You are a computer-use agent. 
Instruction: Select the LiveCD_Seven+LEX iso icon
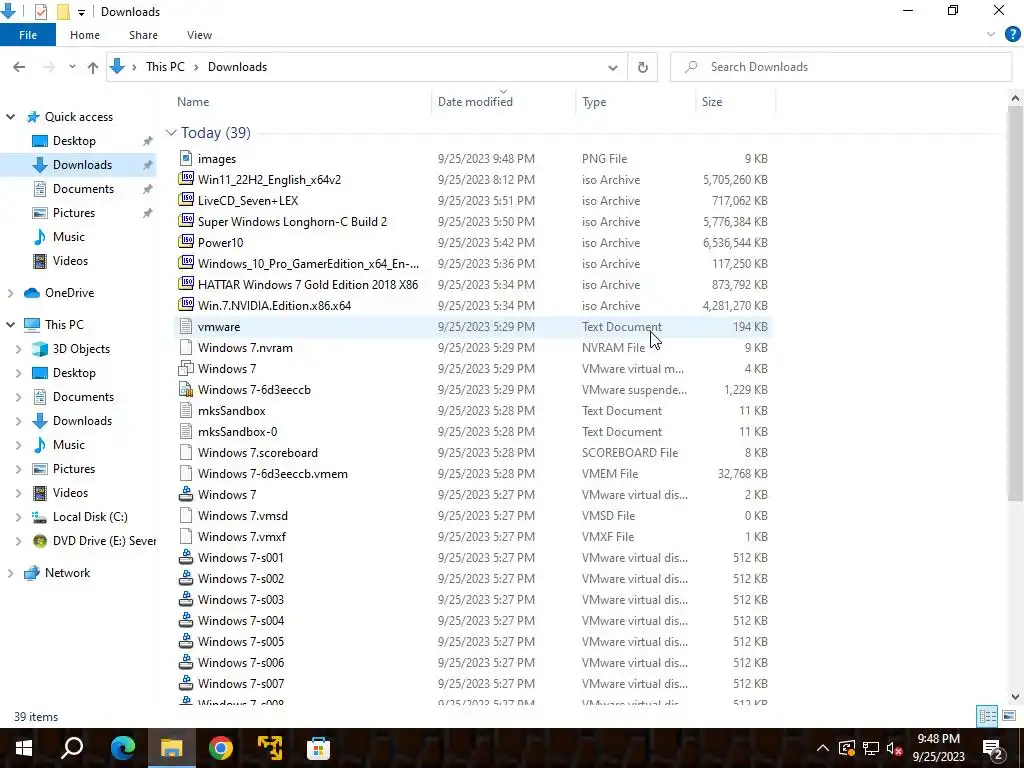[186, 200]
